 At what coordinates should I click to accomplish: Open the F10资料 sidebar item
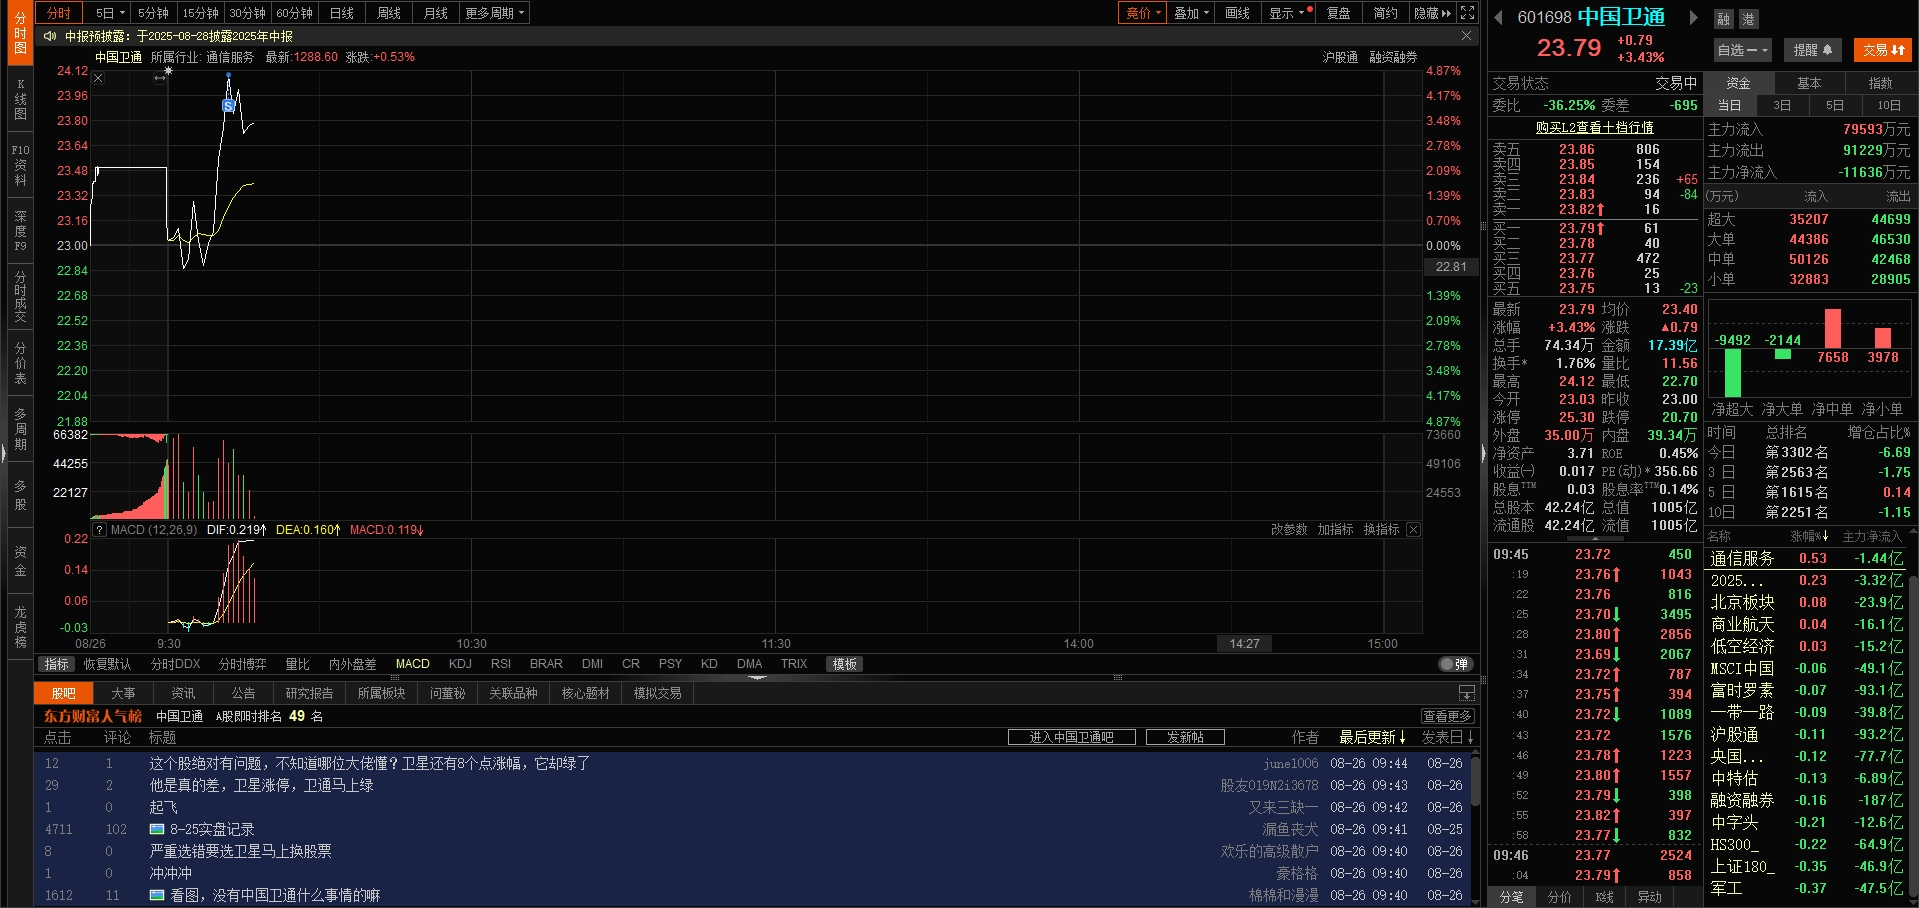click(20, 165)
